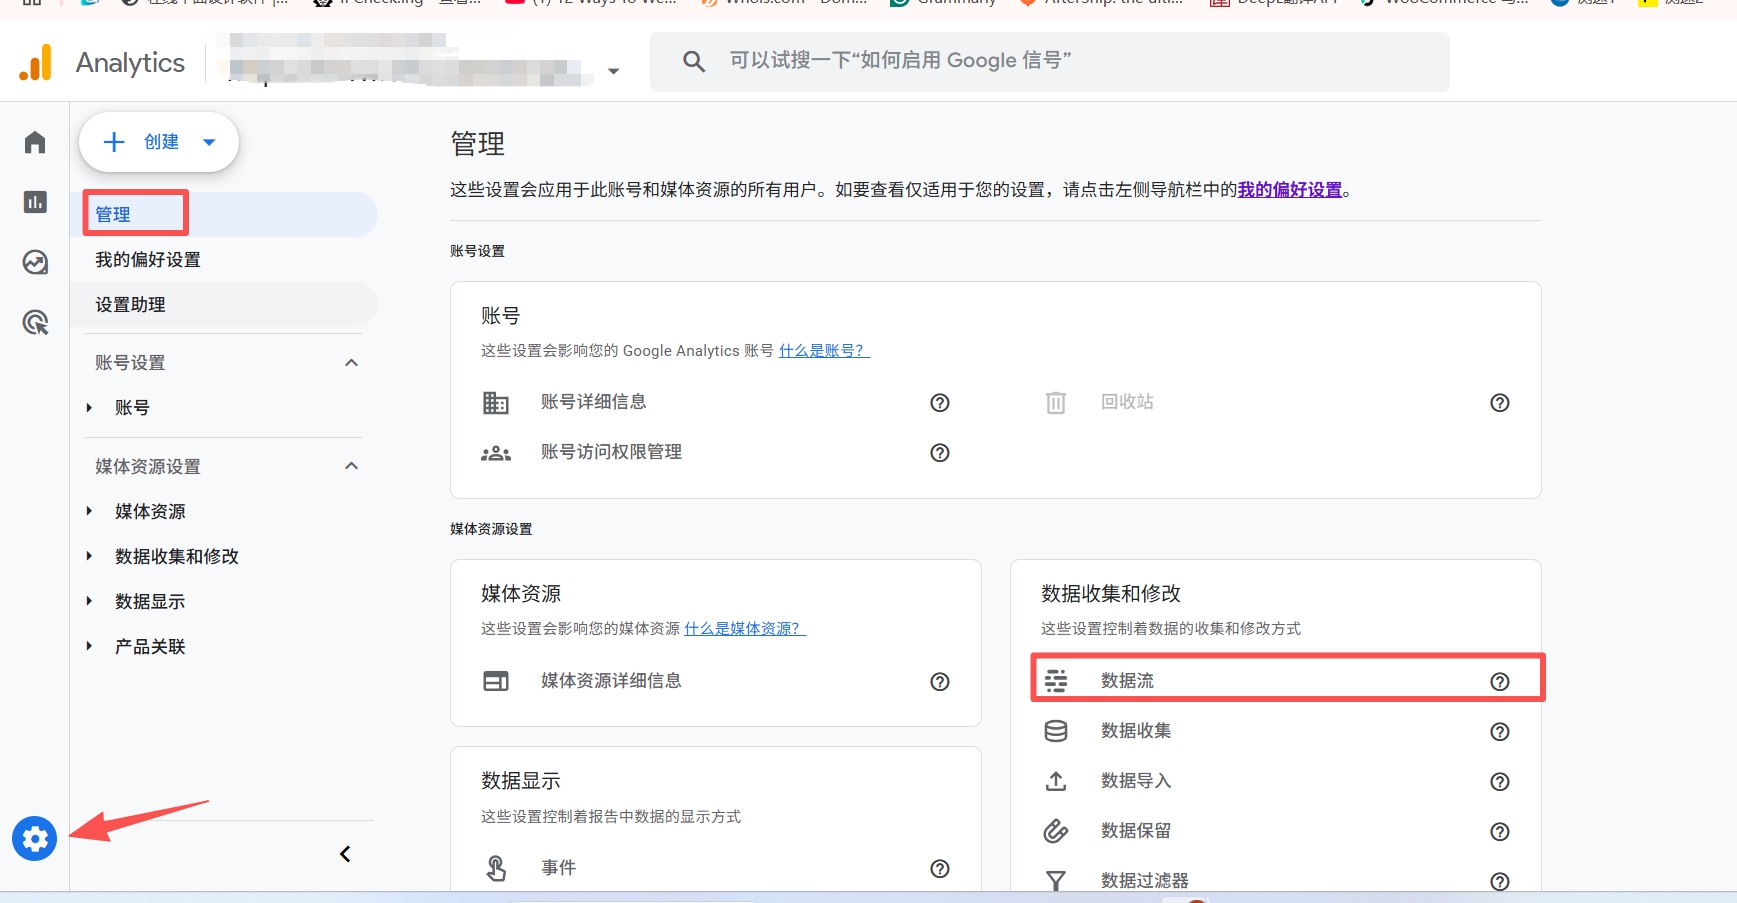Open the 创建 dropdown button

pos(159,142)
